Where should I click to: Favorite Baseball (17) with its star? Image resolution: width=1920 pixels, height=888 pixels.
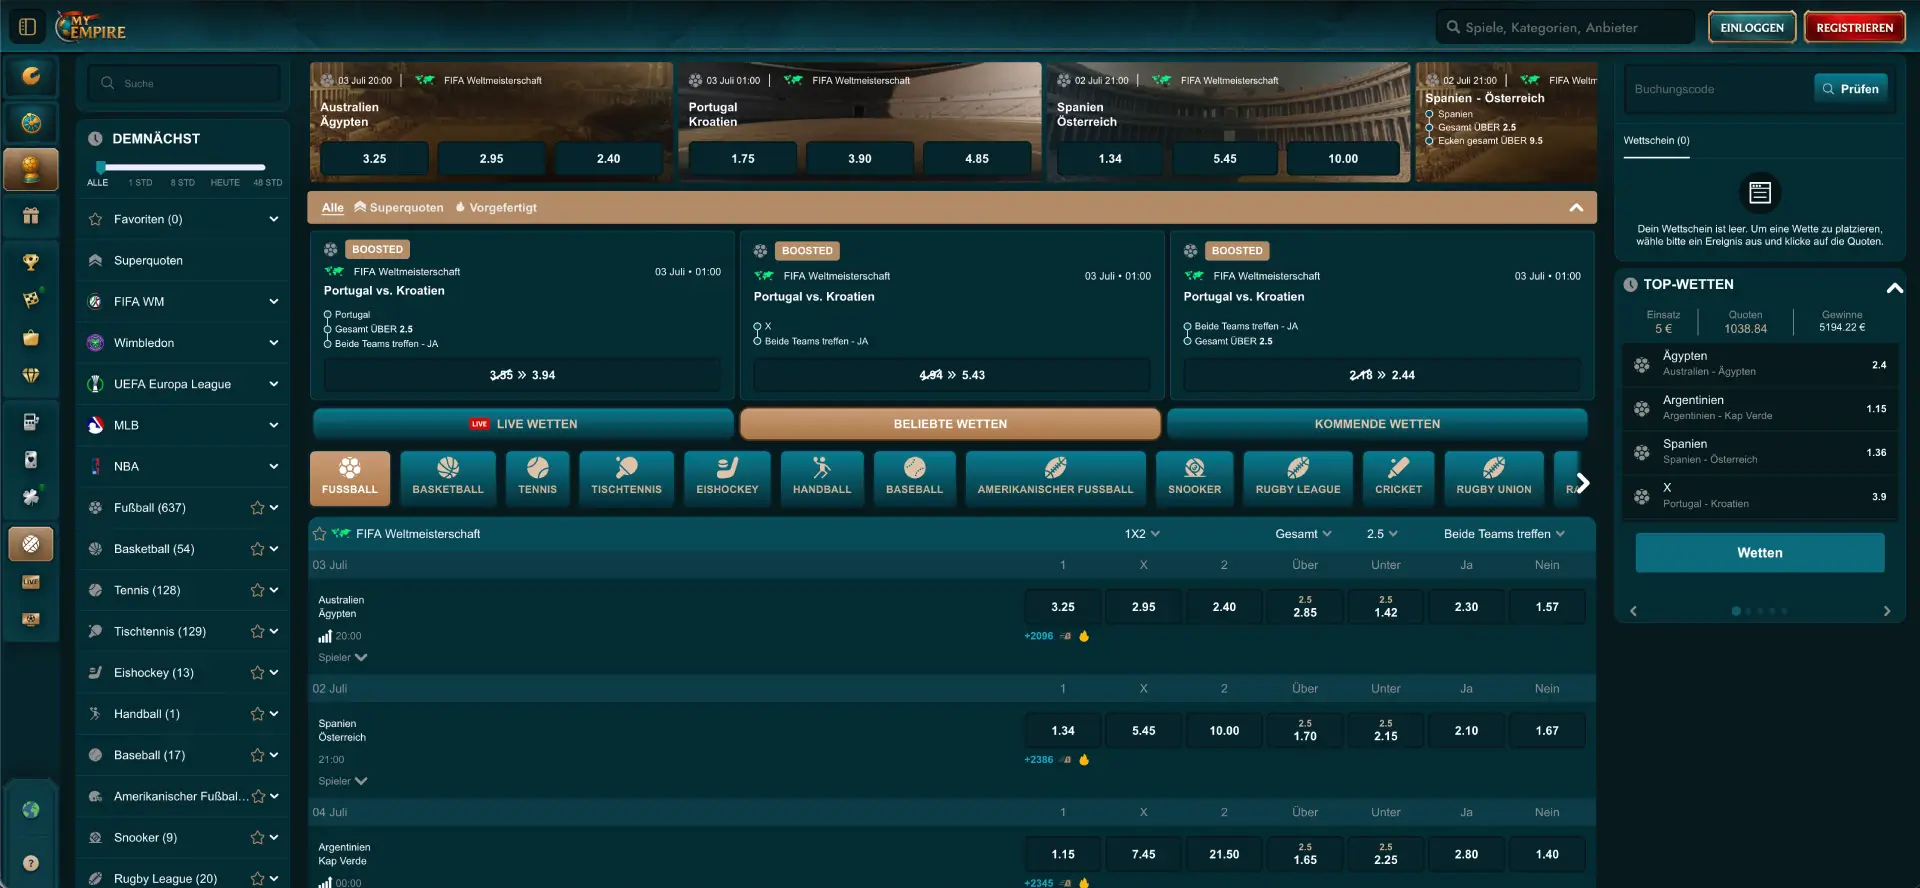[257, 755]
